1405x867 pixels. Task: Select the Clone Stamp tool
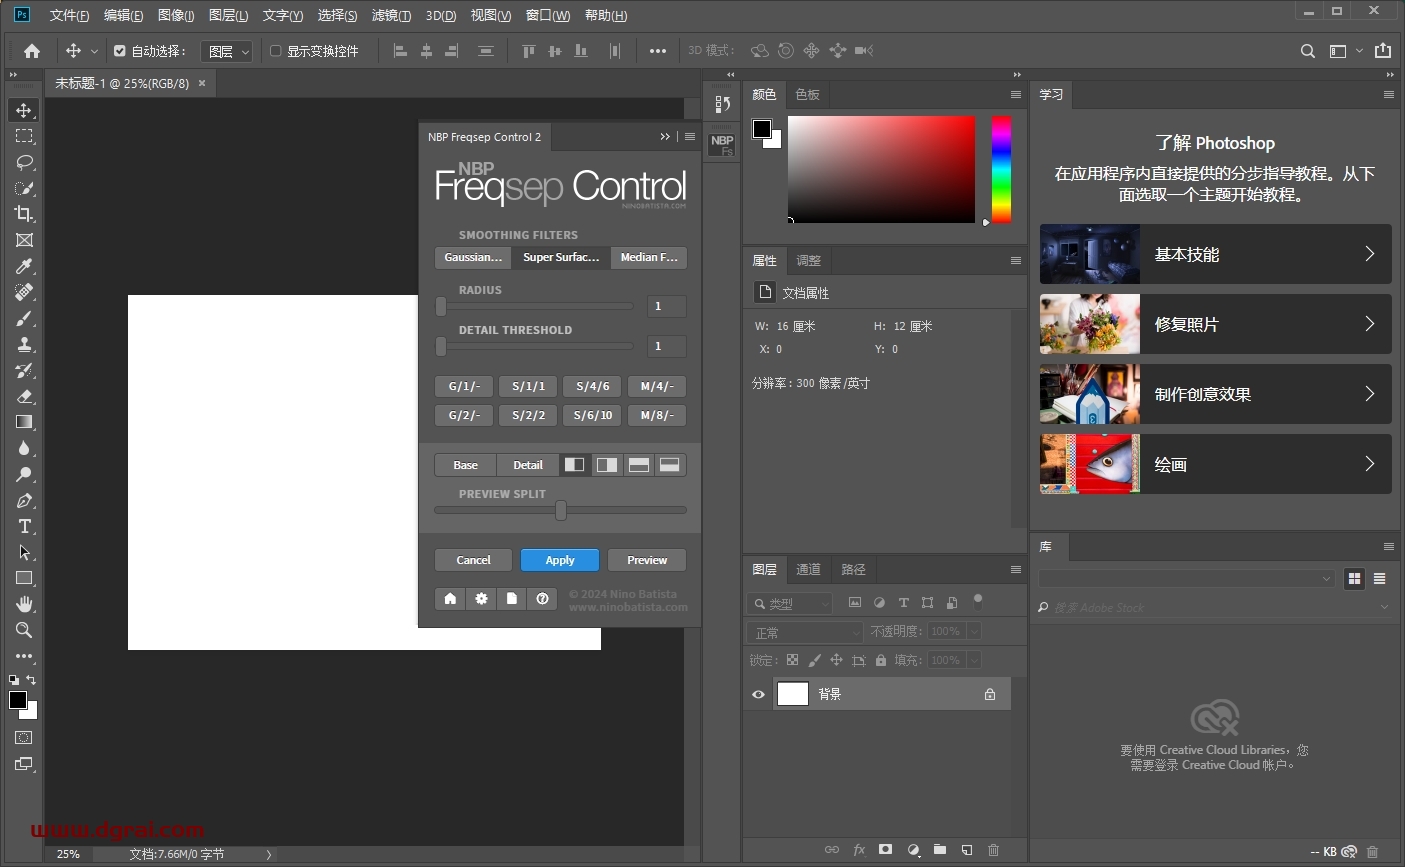pyautogui.click(x=24, y=344)
